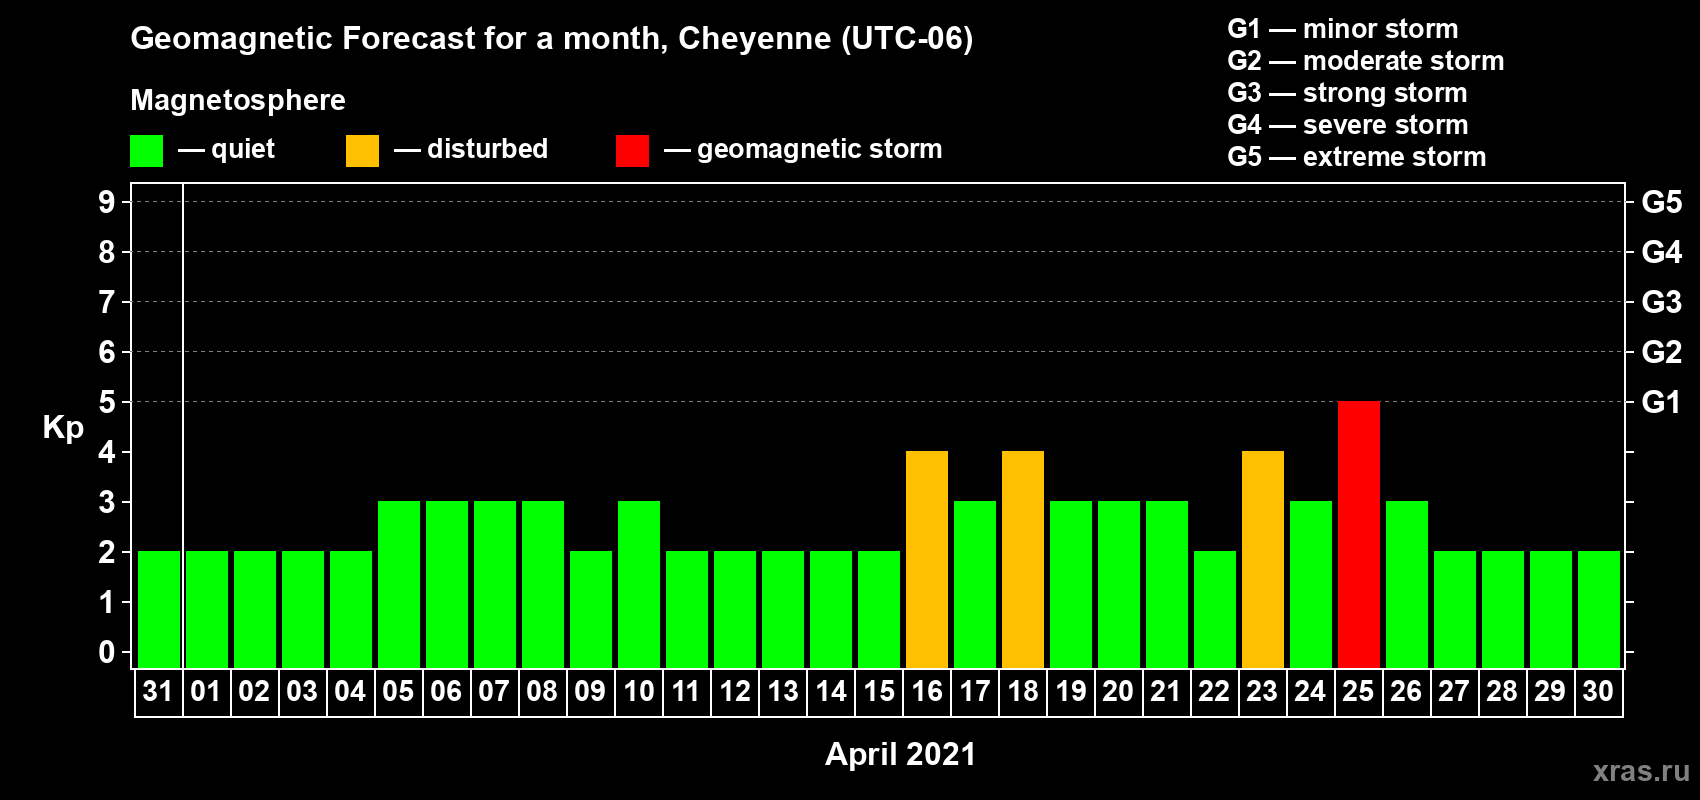Click the 'Kp' axis label
The height and width of the screenshot is (800, 1700).
coord(63,428)
